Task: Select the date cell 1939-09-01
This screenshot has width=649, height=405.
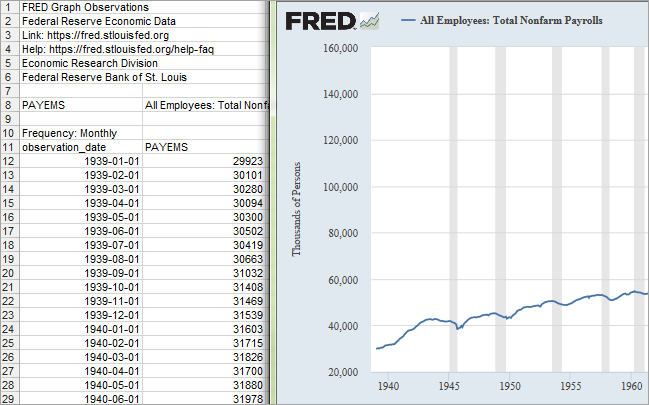Action: [x=81, y=273]
